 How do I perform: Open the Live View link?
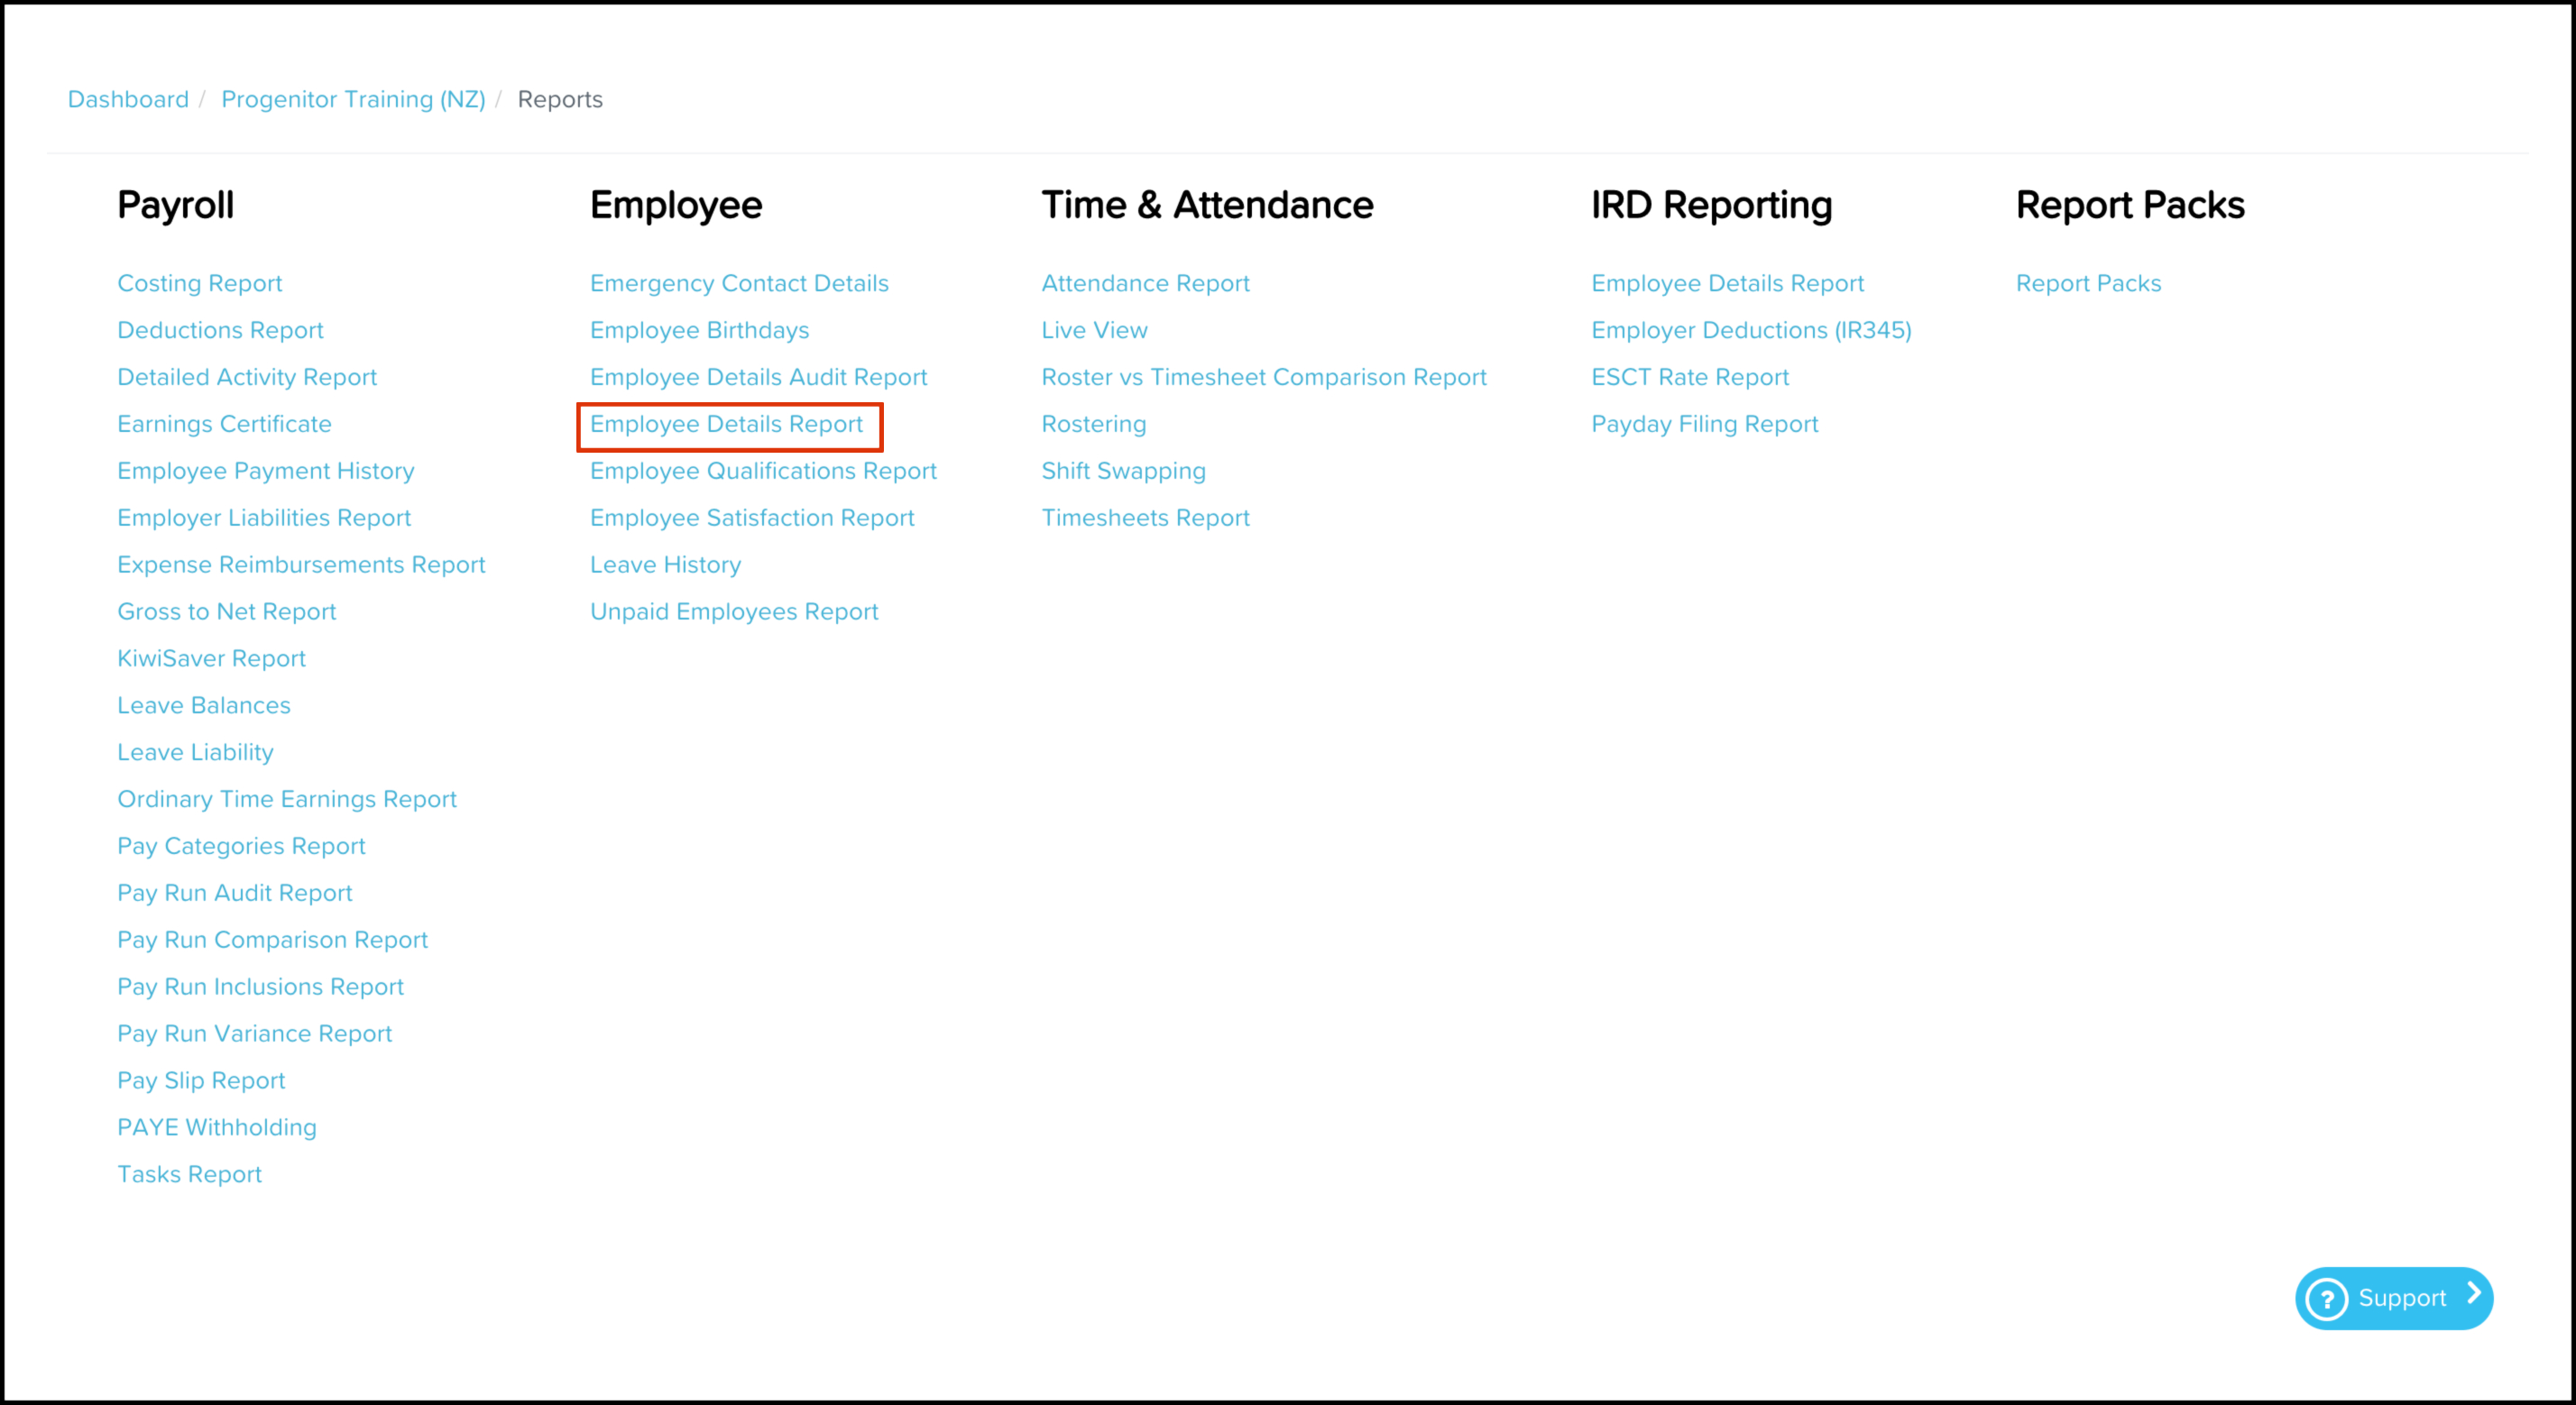[1094, 330]
